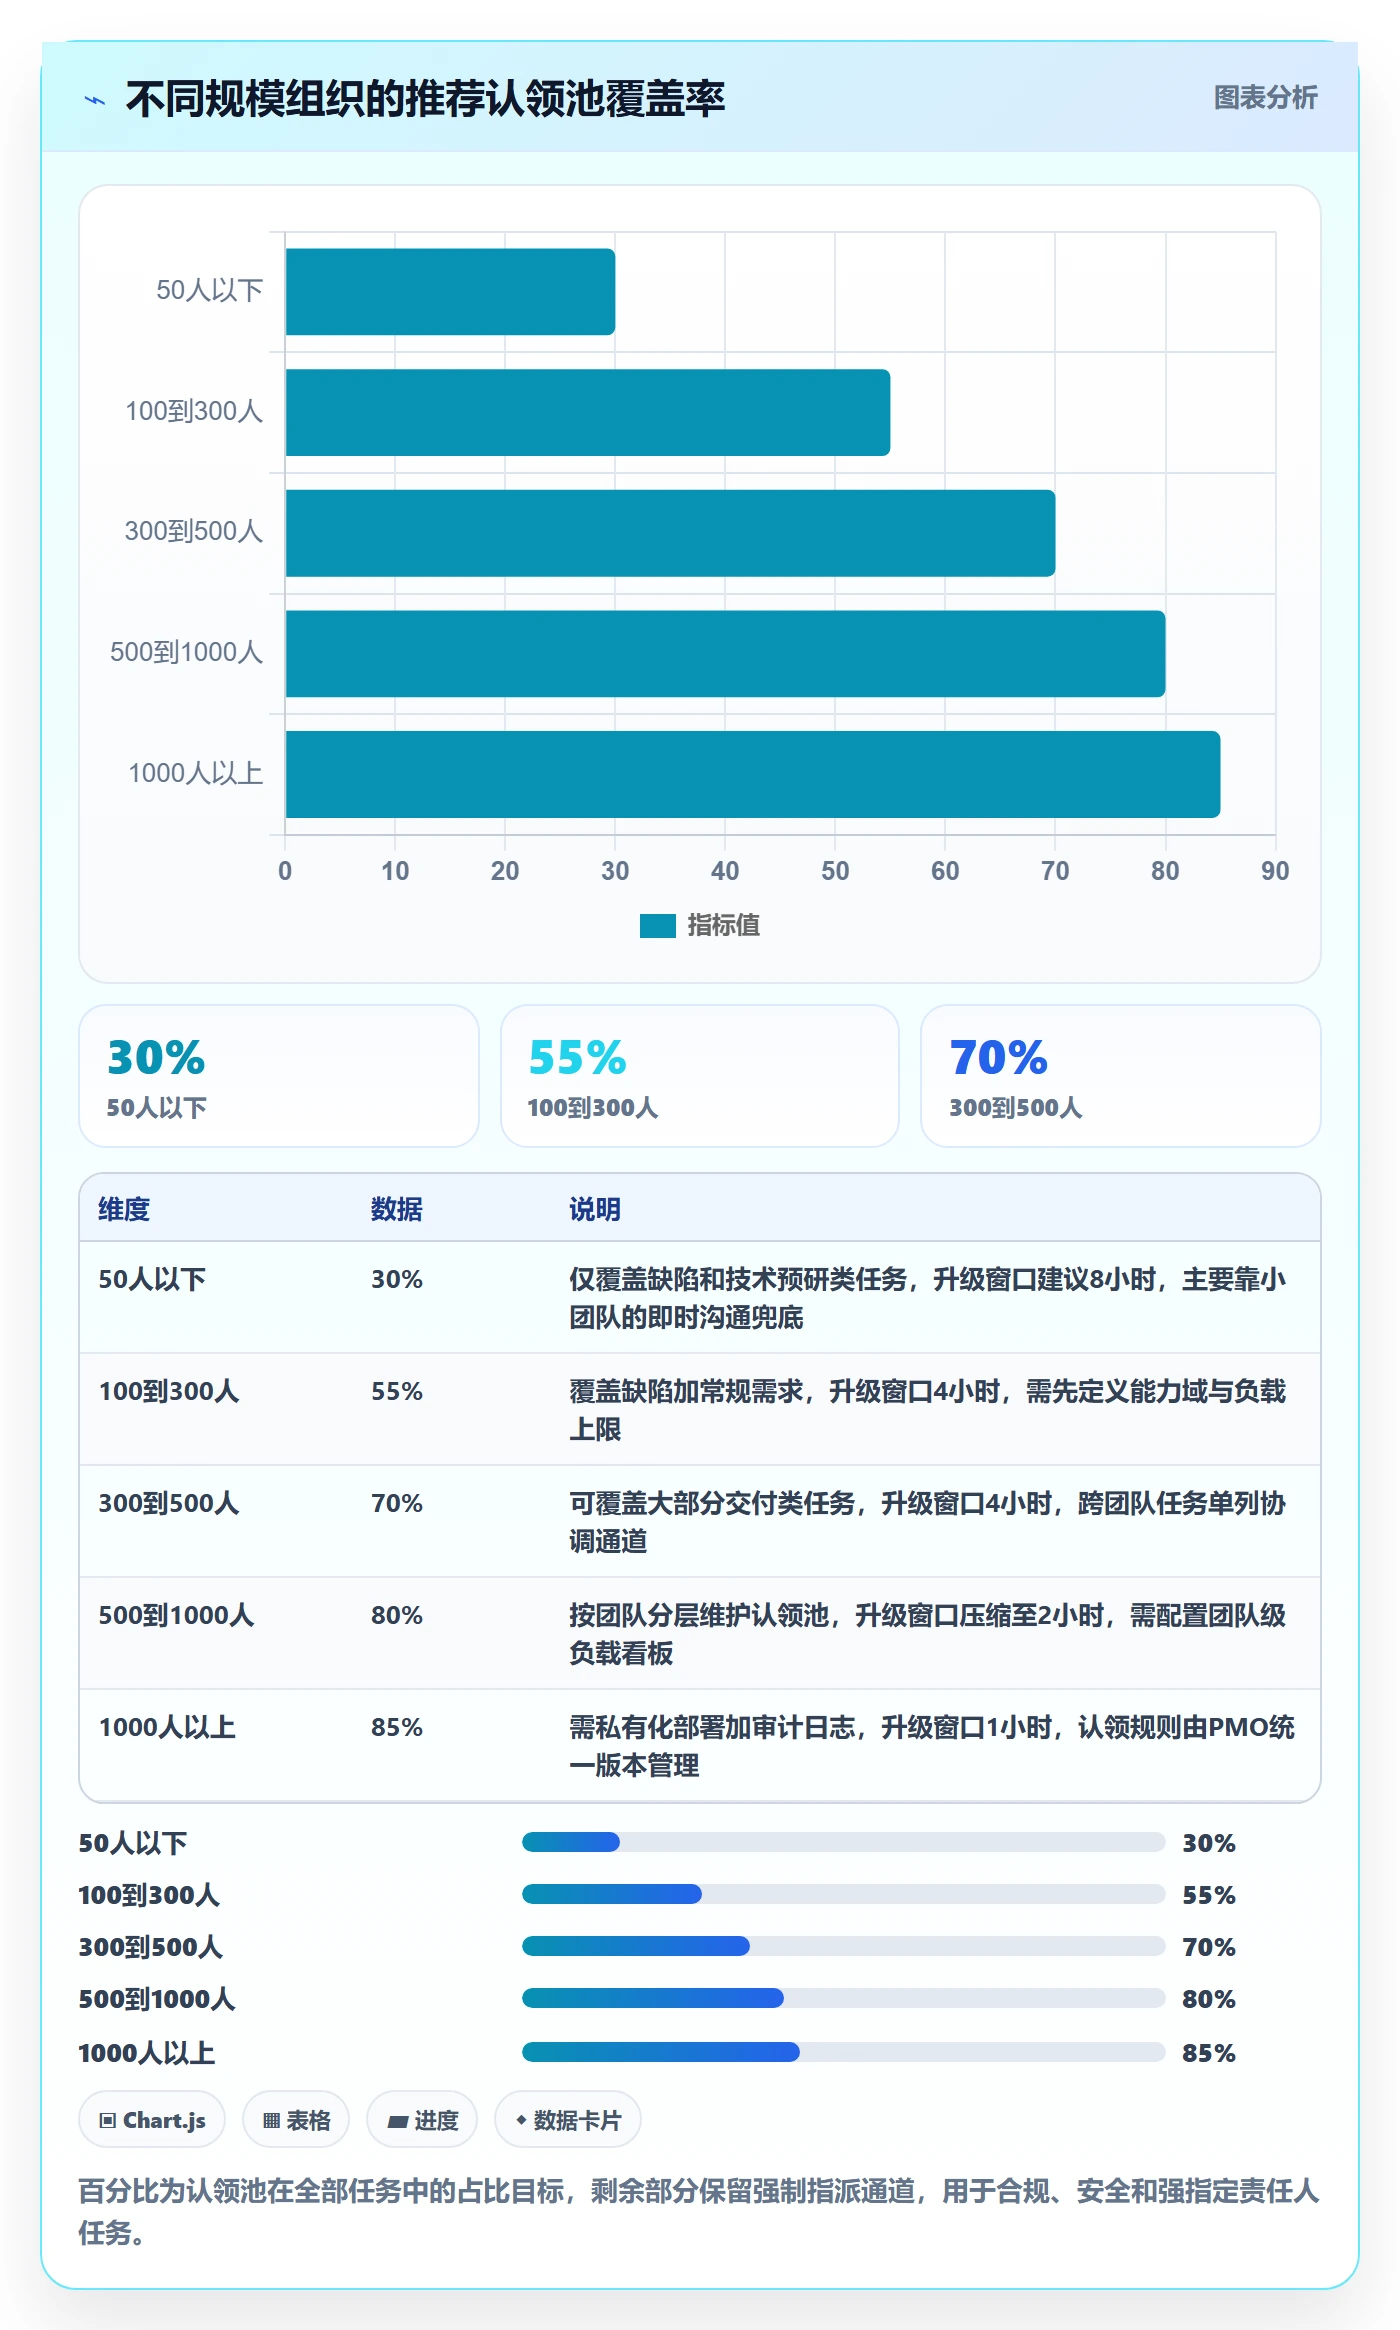Click the 500到1000人 chart bar
Image resolution: width=1400 pixels, height=2330 pixels.
[725, 654]
